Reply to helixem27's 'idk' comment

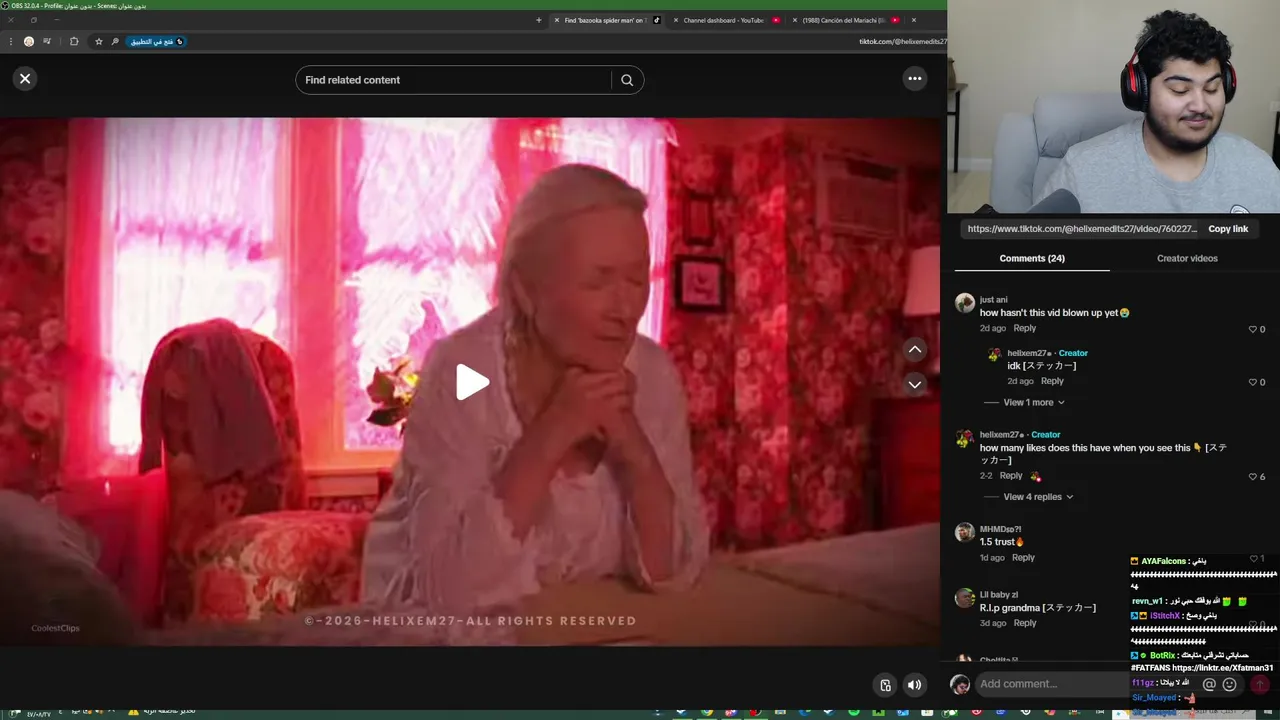coord(1052,381)
